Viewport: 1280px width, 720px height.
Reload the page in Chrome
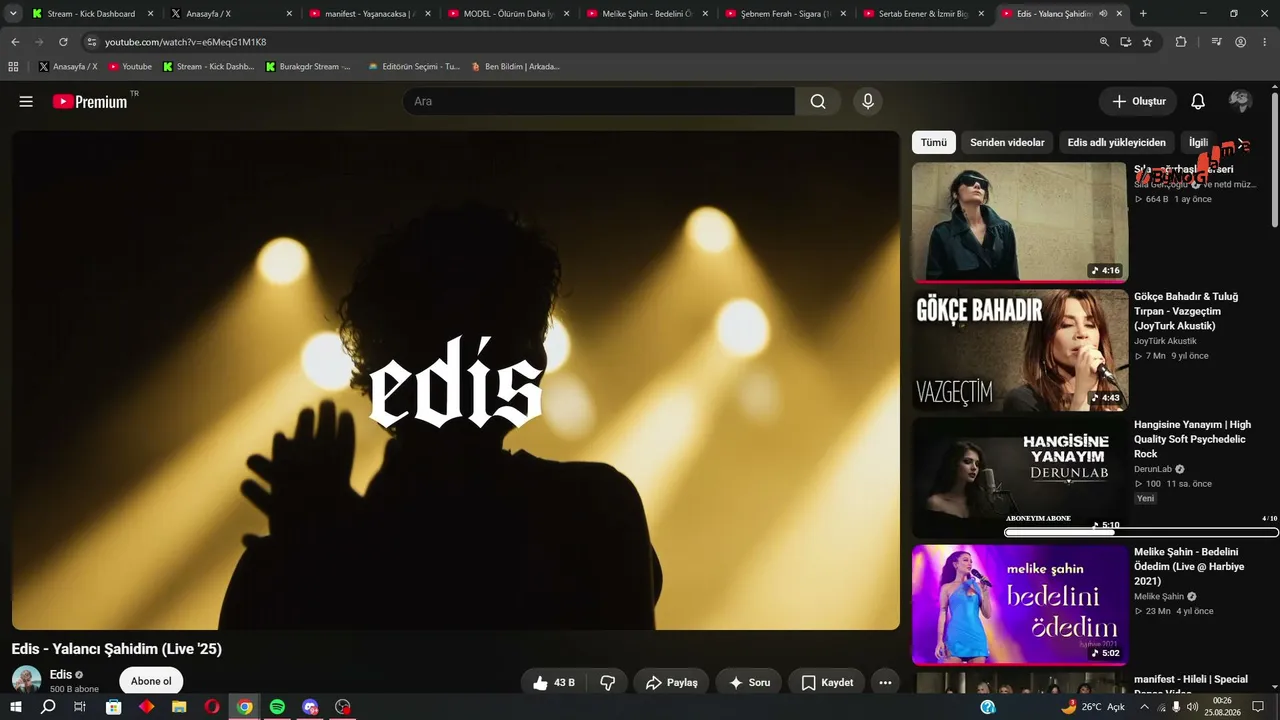63,42
